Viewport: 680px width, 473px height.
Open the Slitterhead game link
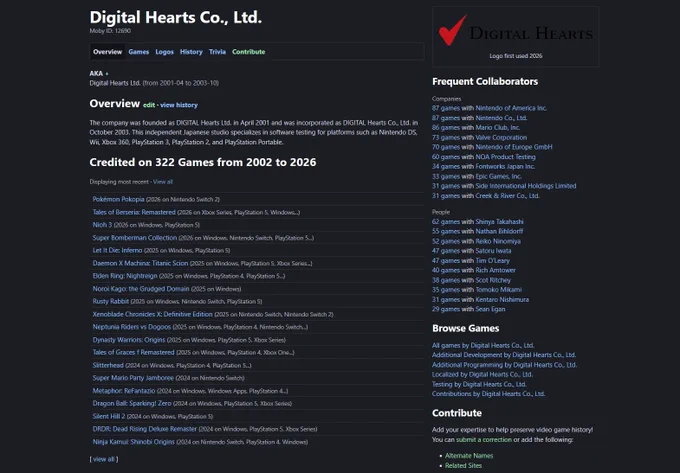click(108, 365)
